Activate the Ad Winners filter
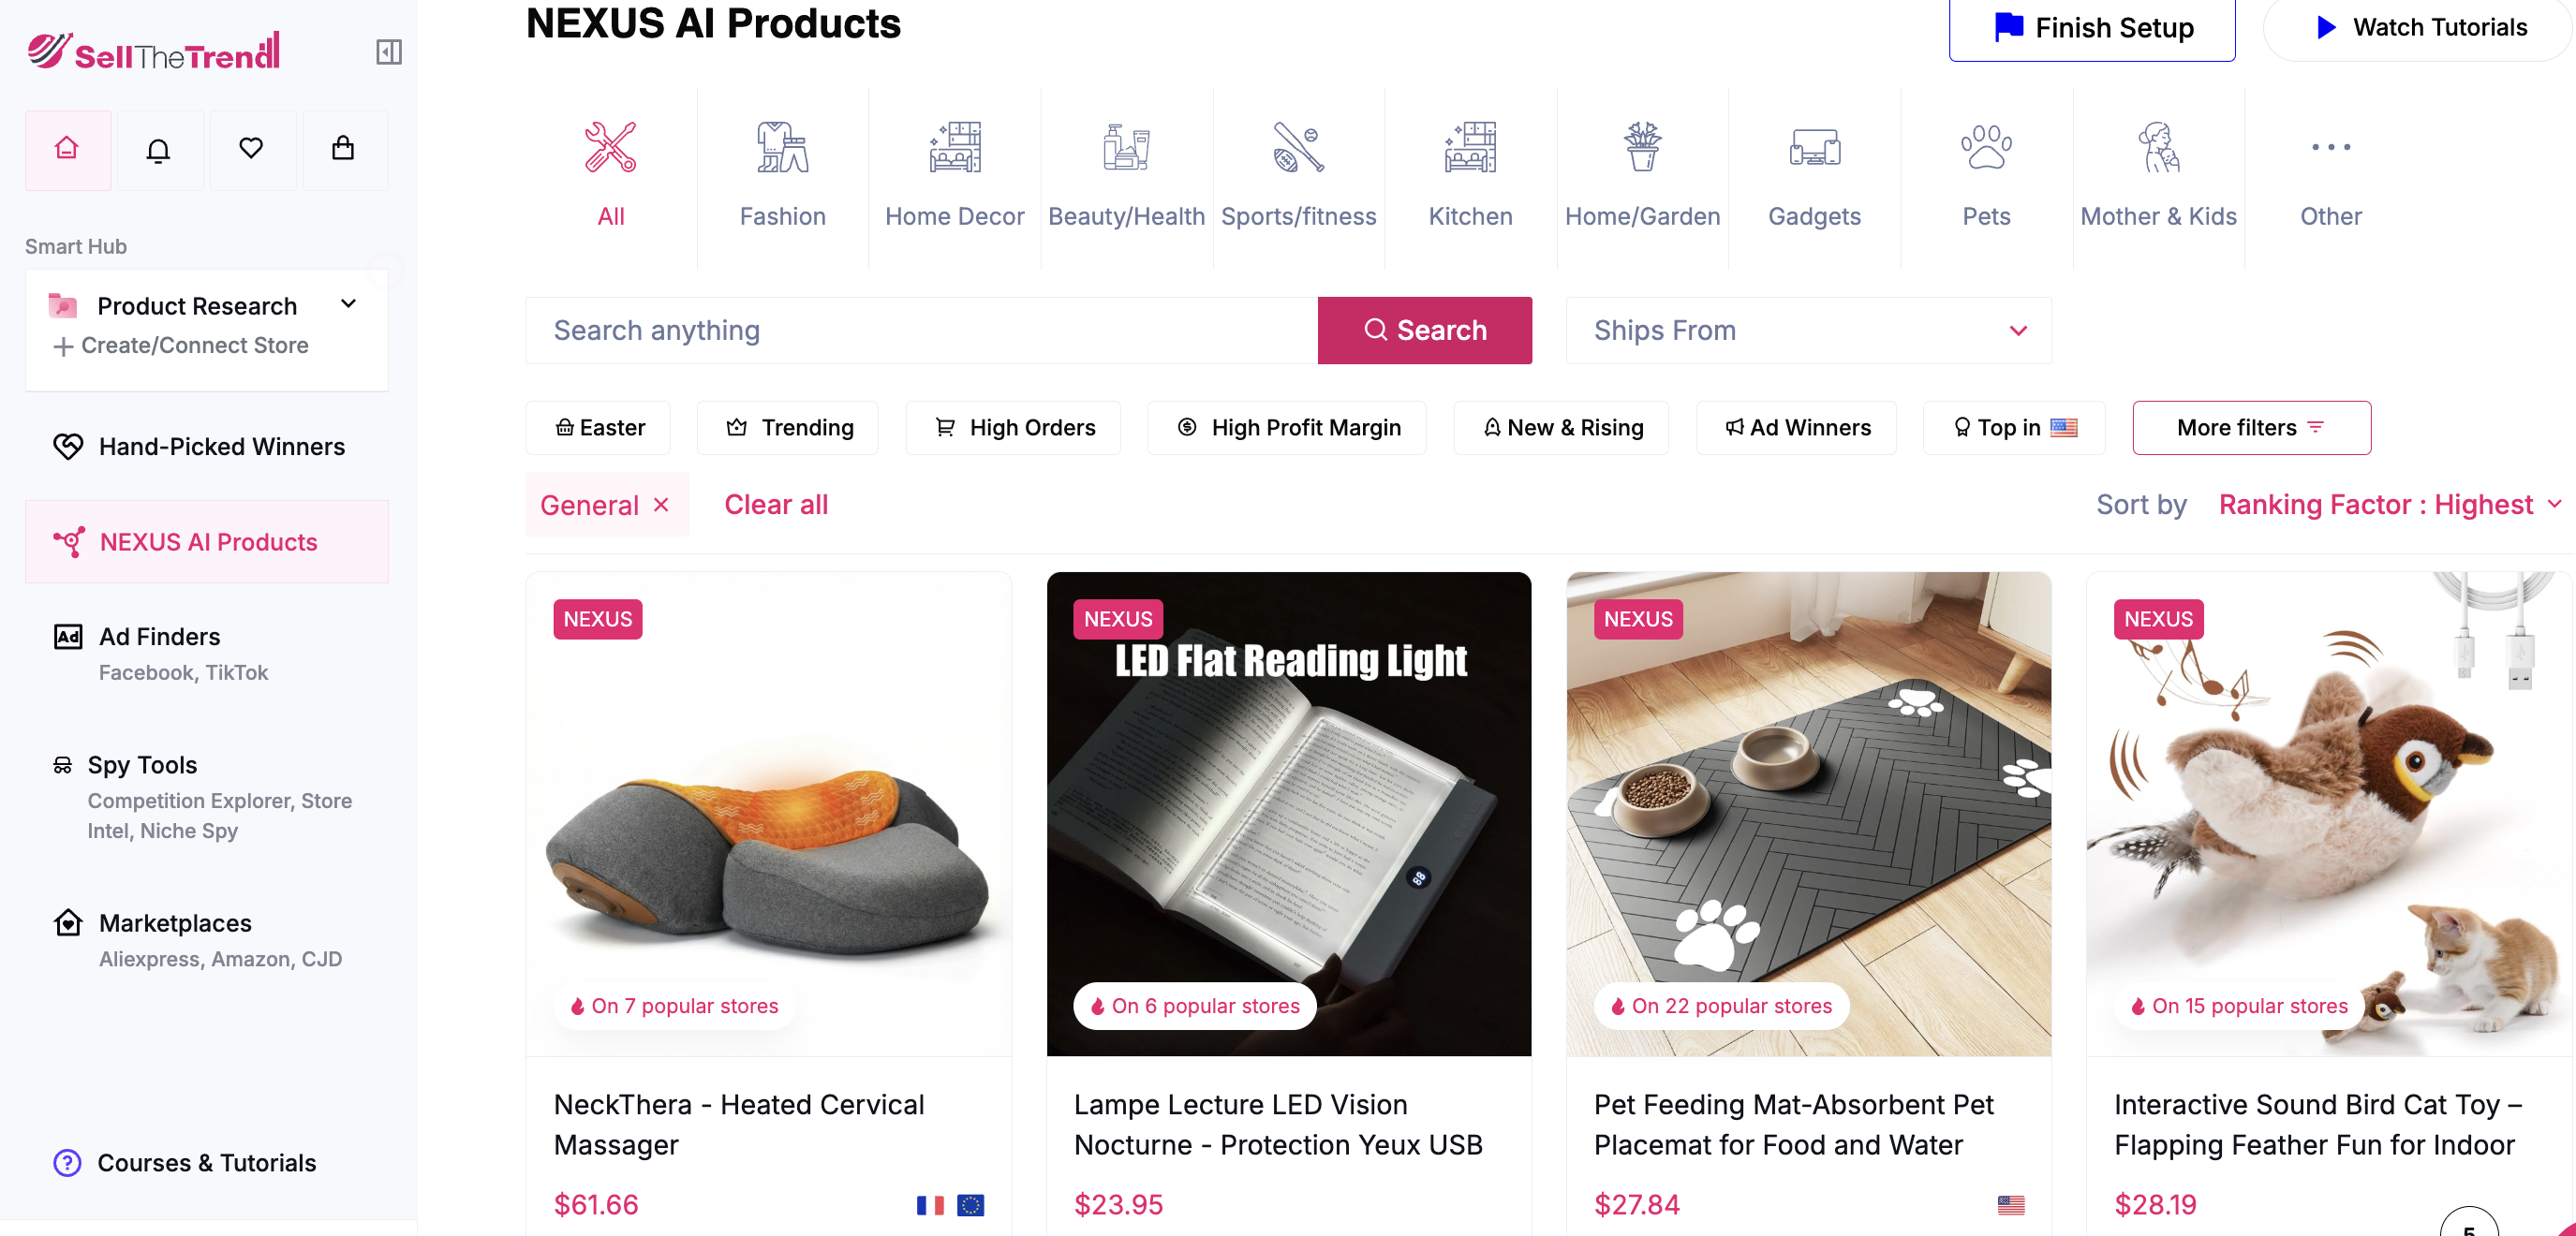 click(x=1796, y=427)
